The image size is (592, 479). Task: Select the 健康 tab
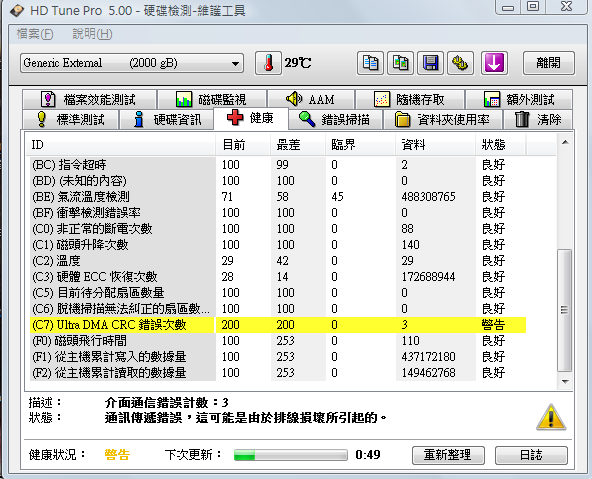pyautogui.click(x=251, y=118)
